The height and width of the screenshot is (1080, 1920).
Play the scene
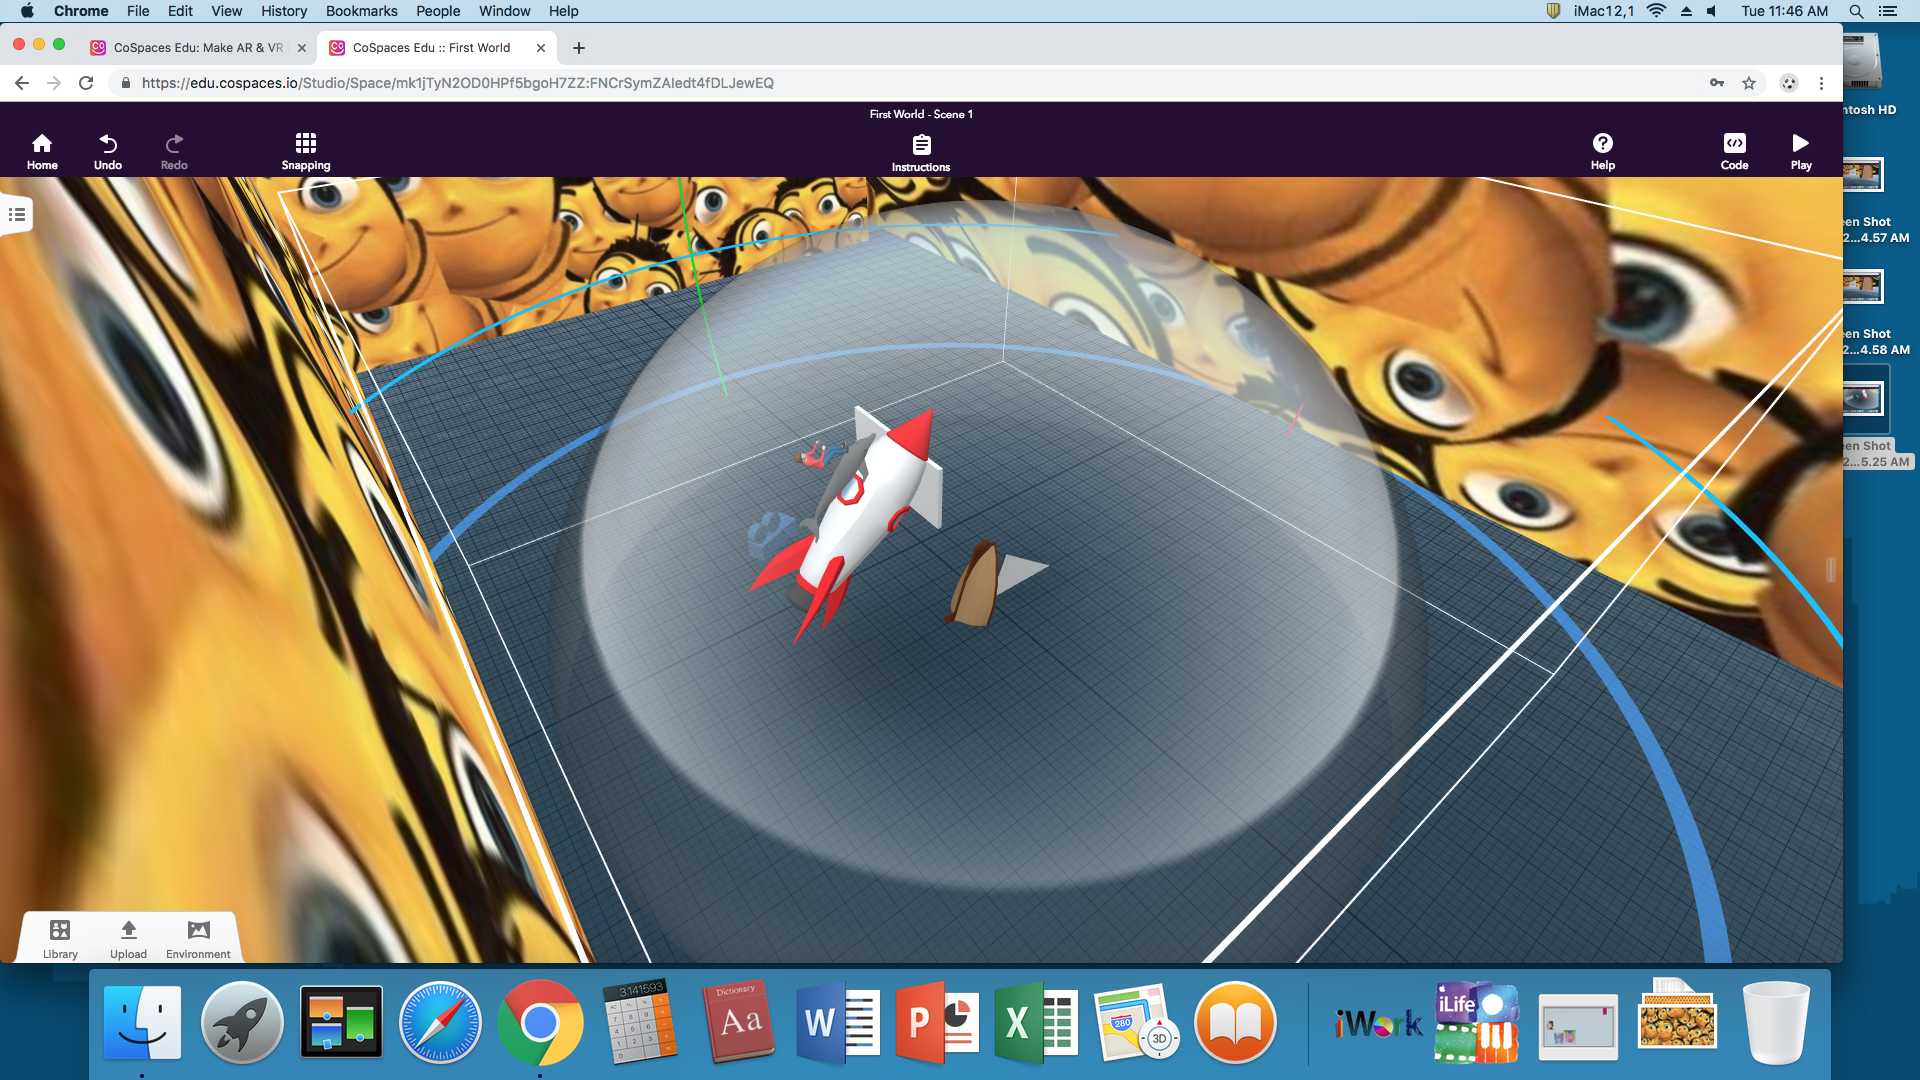tap(1801, 151)
